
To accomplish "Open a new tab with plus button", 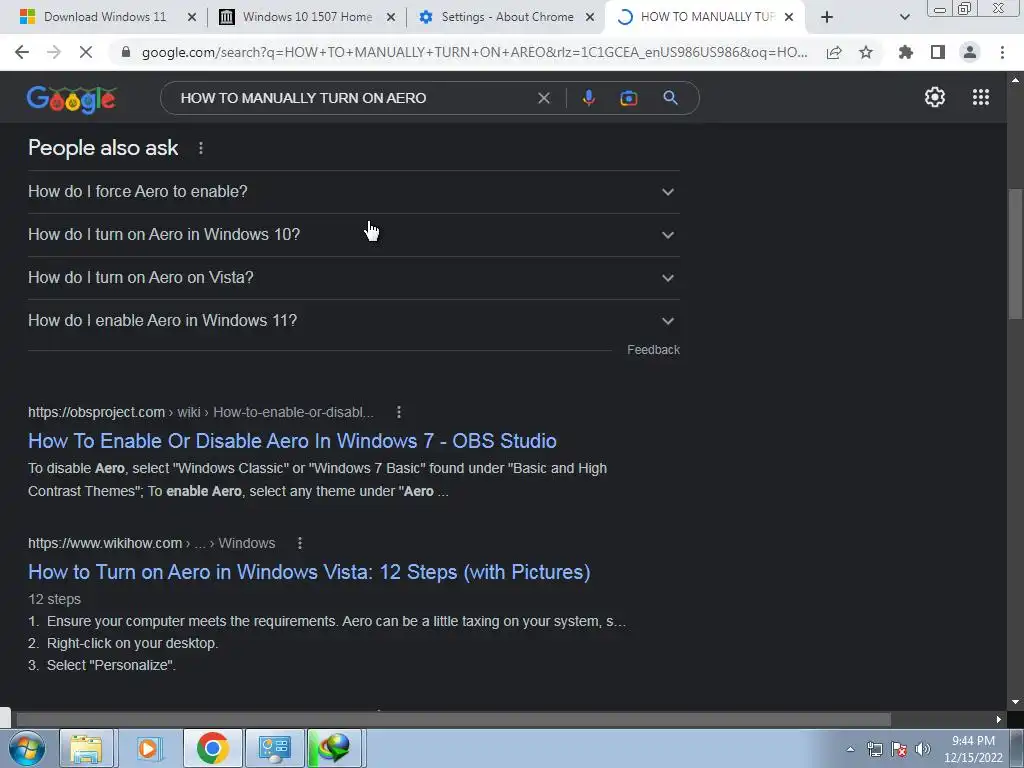I will (x=827, y=17).
